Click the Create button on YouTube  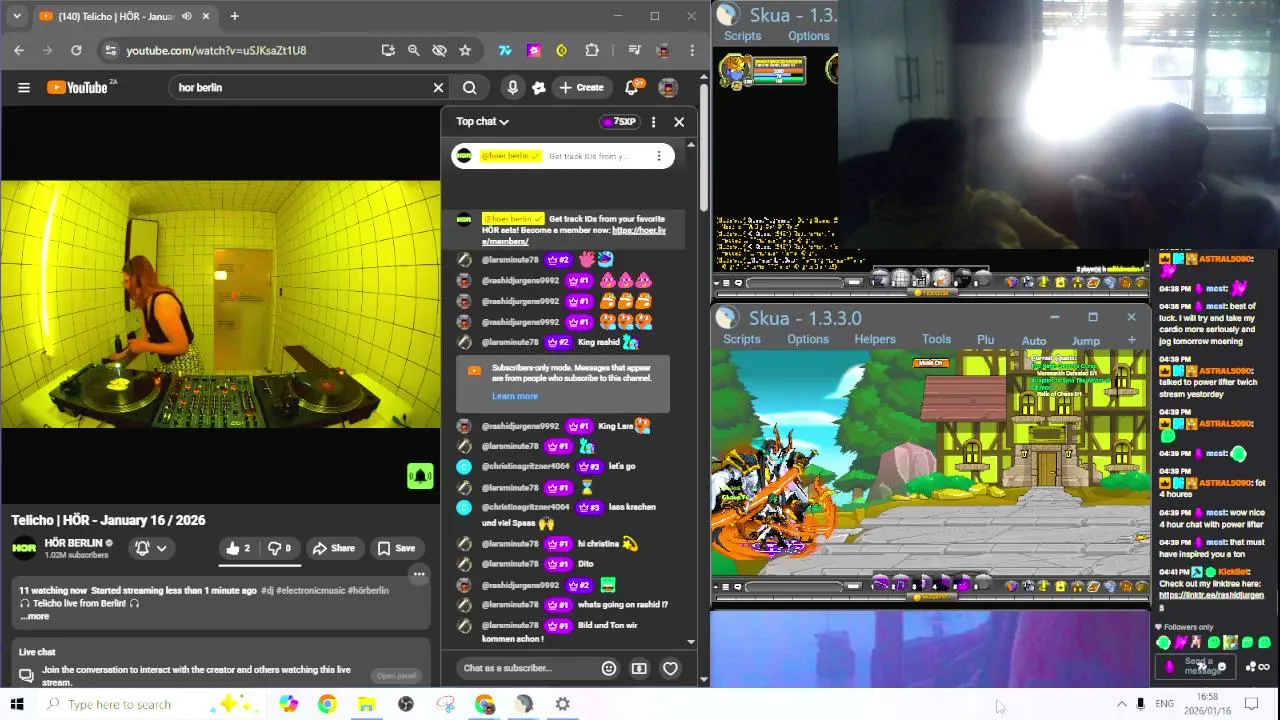(x=581, y=87)
